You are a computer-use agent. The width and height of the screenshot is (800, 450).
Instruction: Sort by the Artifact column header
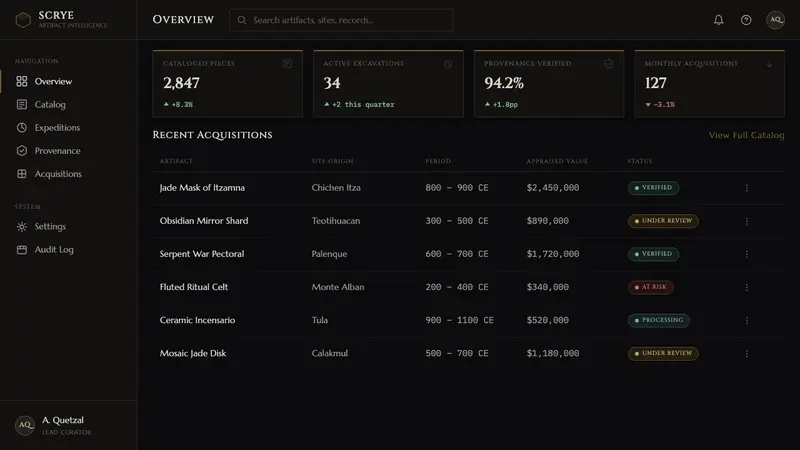coord(176,161)
